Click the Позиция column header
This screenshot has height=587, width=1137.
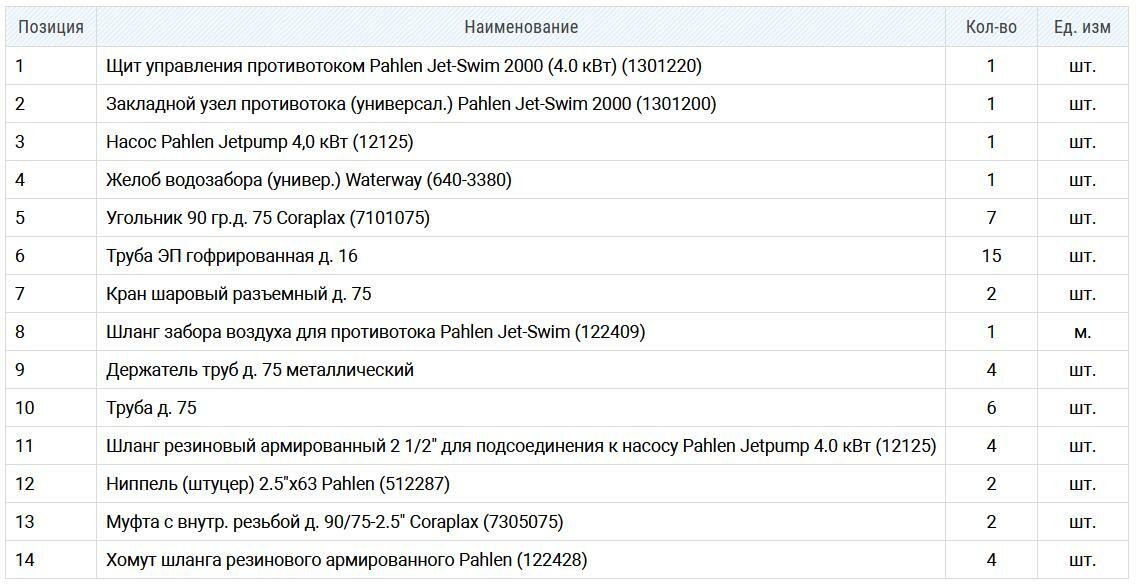click(x=51, y=28)
